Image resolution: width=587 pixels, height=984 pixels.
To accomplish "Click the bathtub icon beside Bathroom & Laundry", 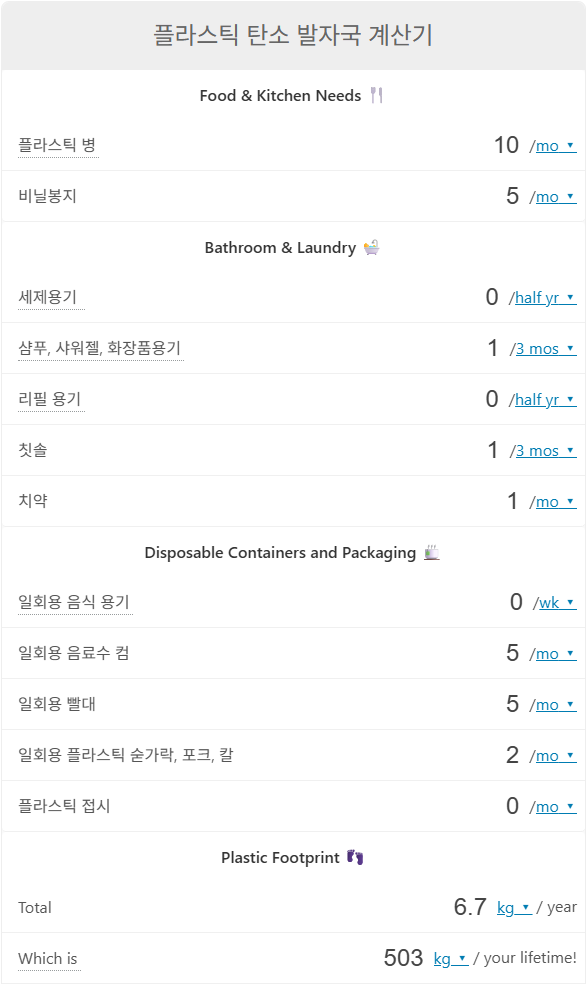I will [x=372, y=247].
